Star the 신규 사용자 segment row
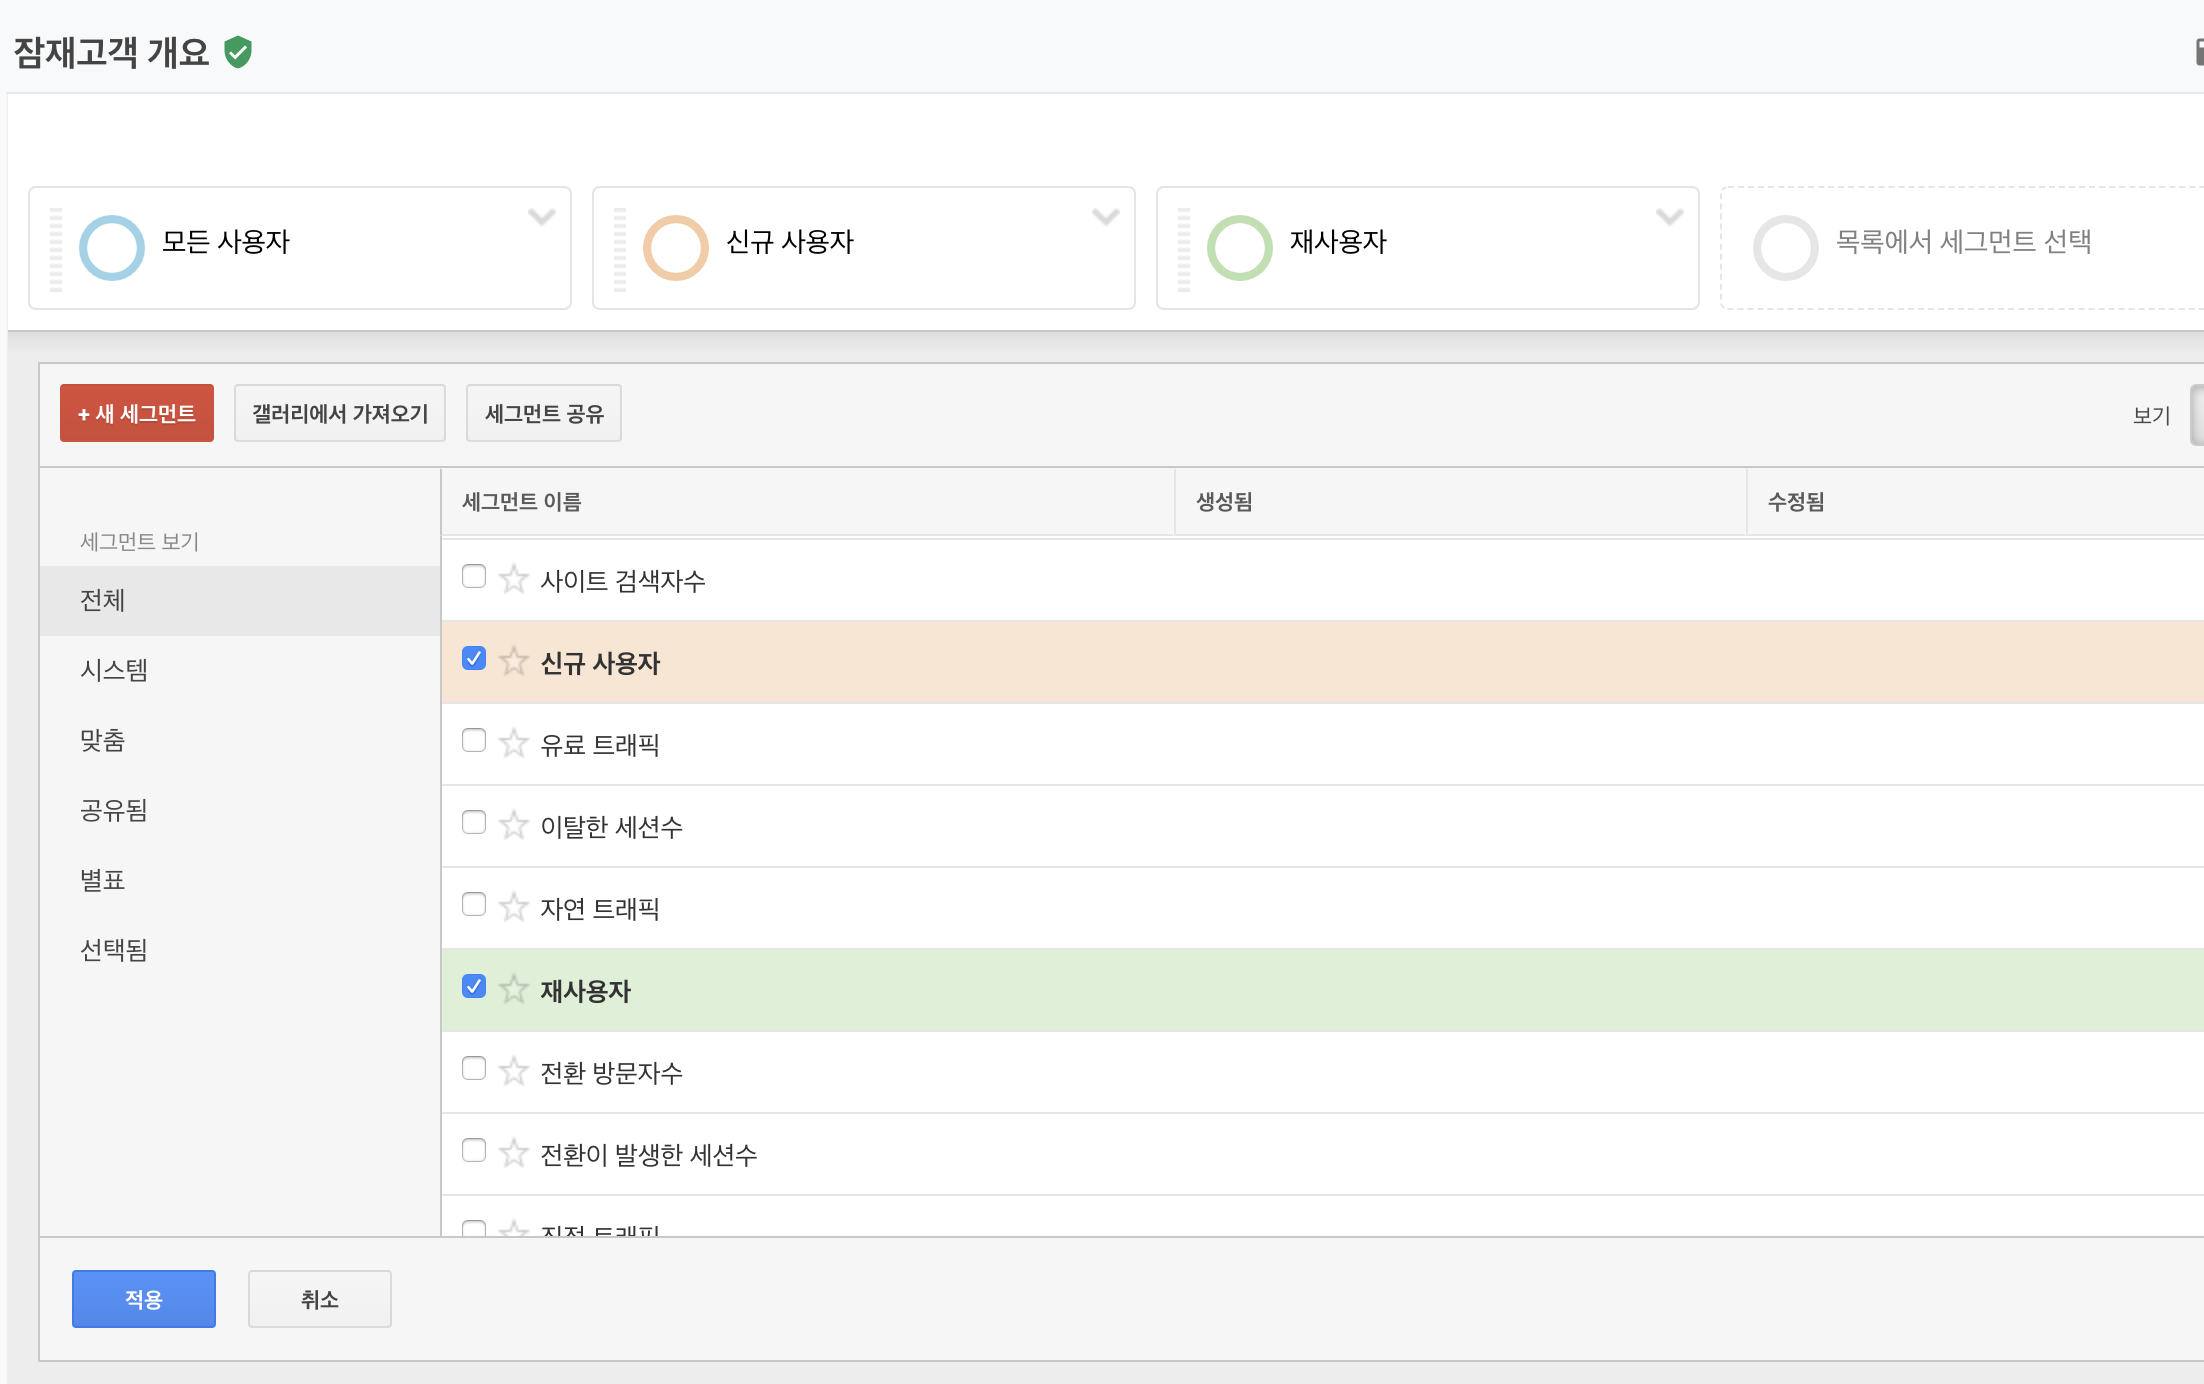The image size is (2204, 1384). (x=514, y=661)
